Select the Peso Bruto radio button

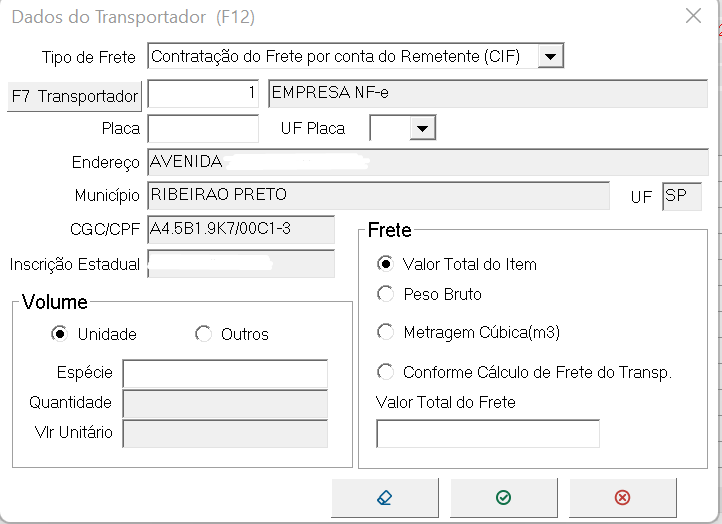[x=385, y=294]
